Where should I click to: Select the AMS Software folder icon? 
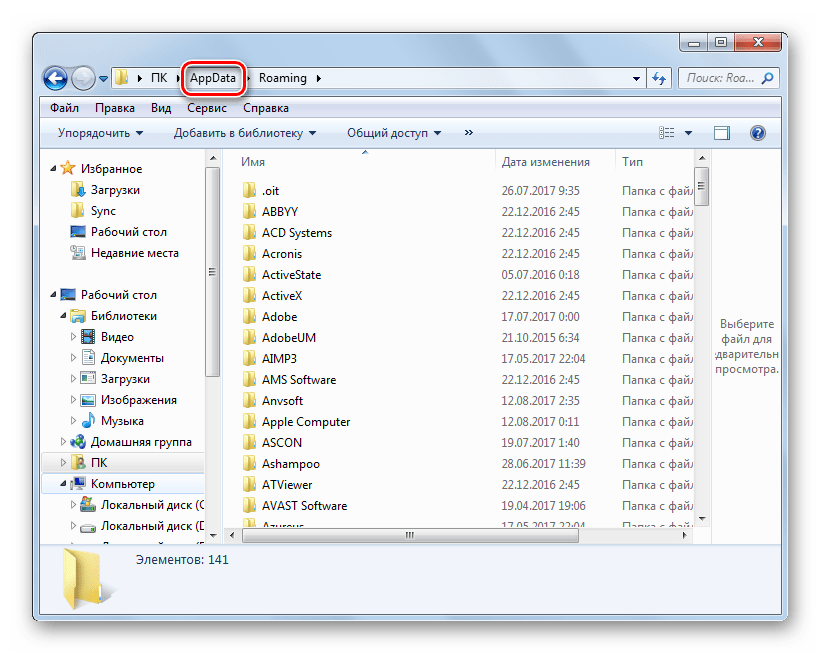[x=249, y=379]
